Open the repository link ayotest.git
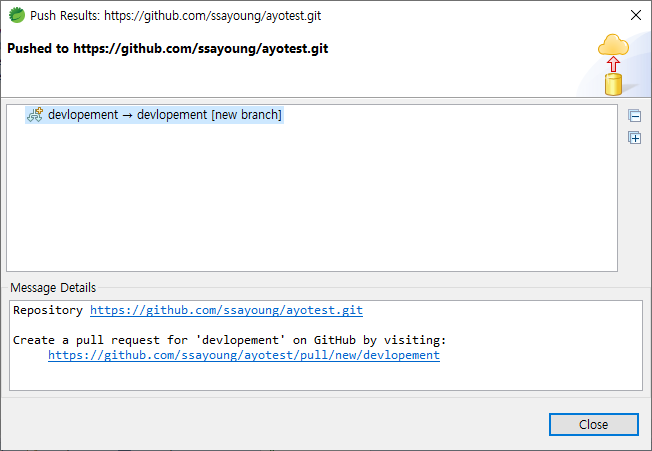 (x=226, y=310)
